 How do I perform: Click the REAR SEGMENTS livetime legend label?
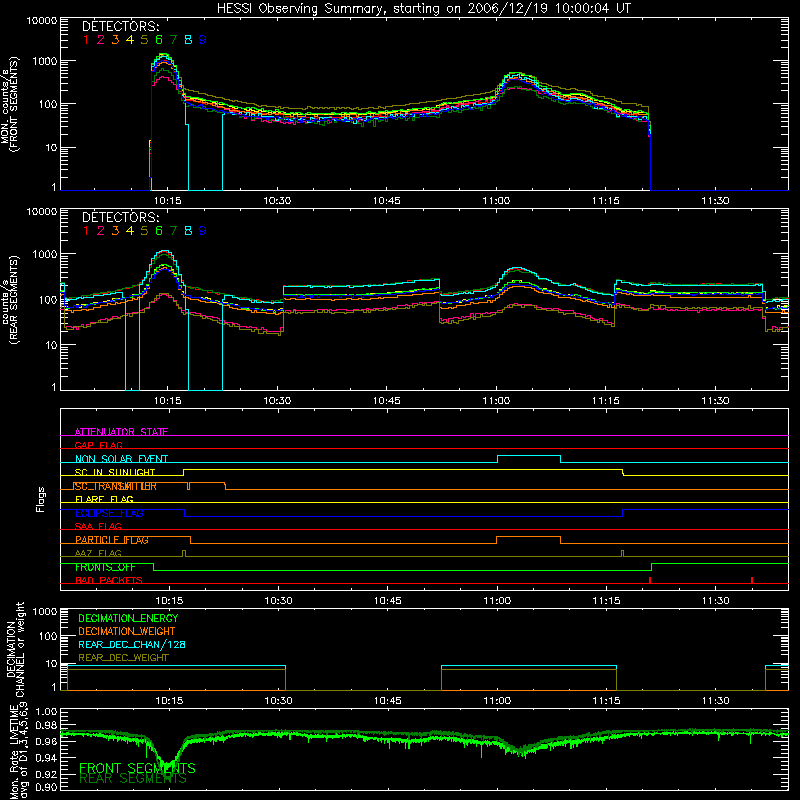pyautogui.click(x=133, y=779)
